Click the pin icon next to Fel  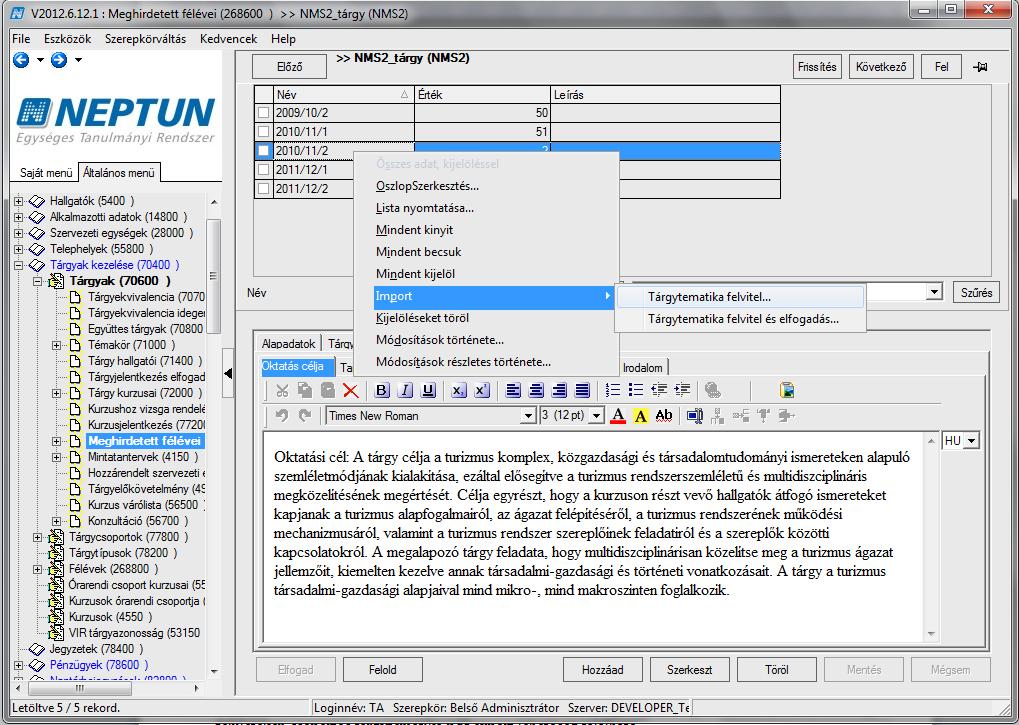[x=981, y=67]
